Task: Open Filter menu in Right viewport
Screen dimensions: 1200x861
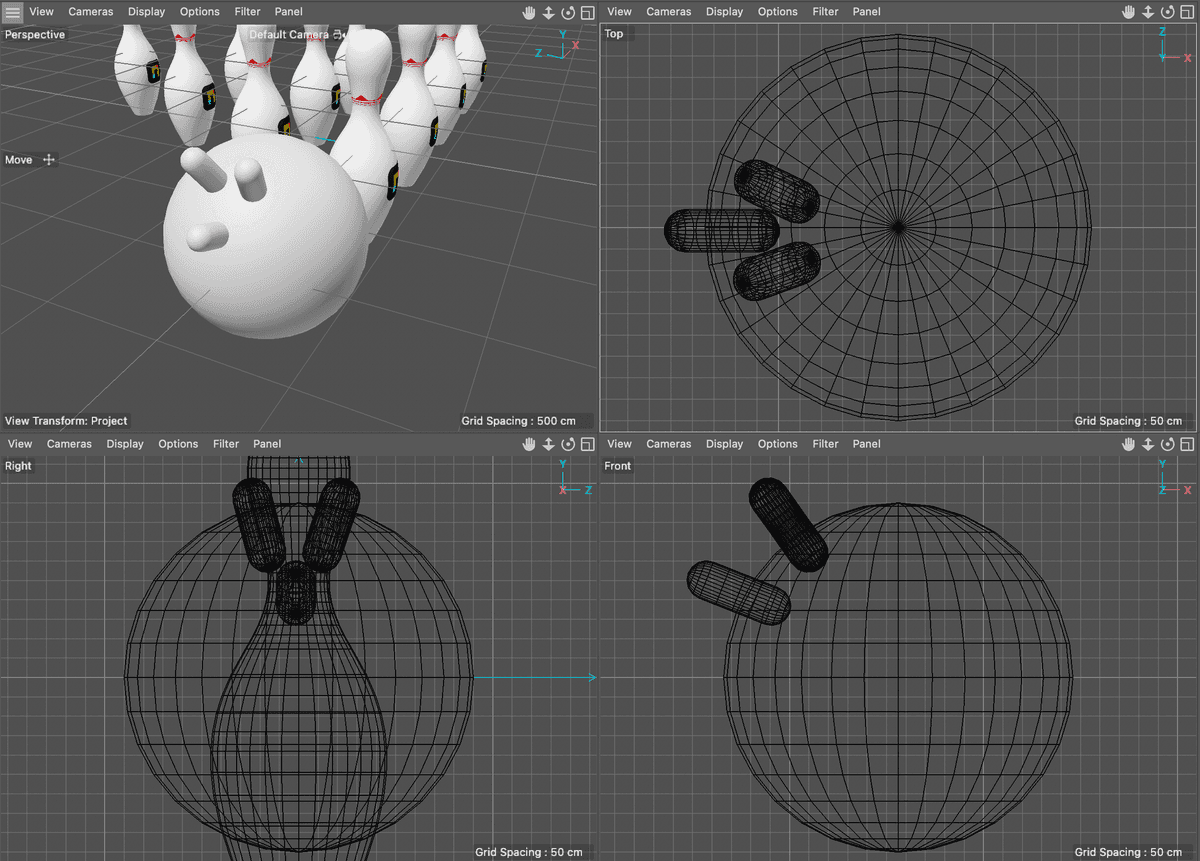Action: 226,444
